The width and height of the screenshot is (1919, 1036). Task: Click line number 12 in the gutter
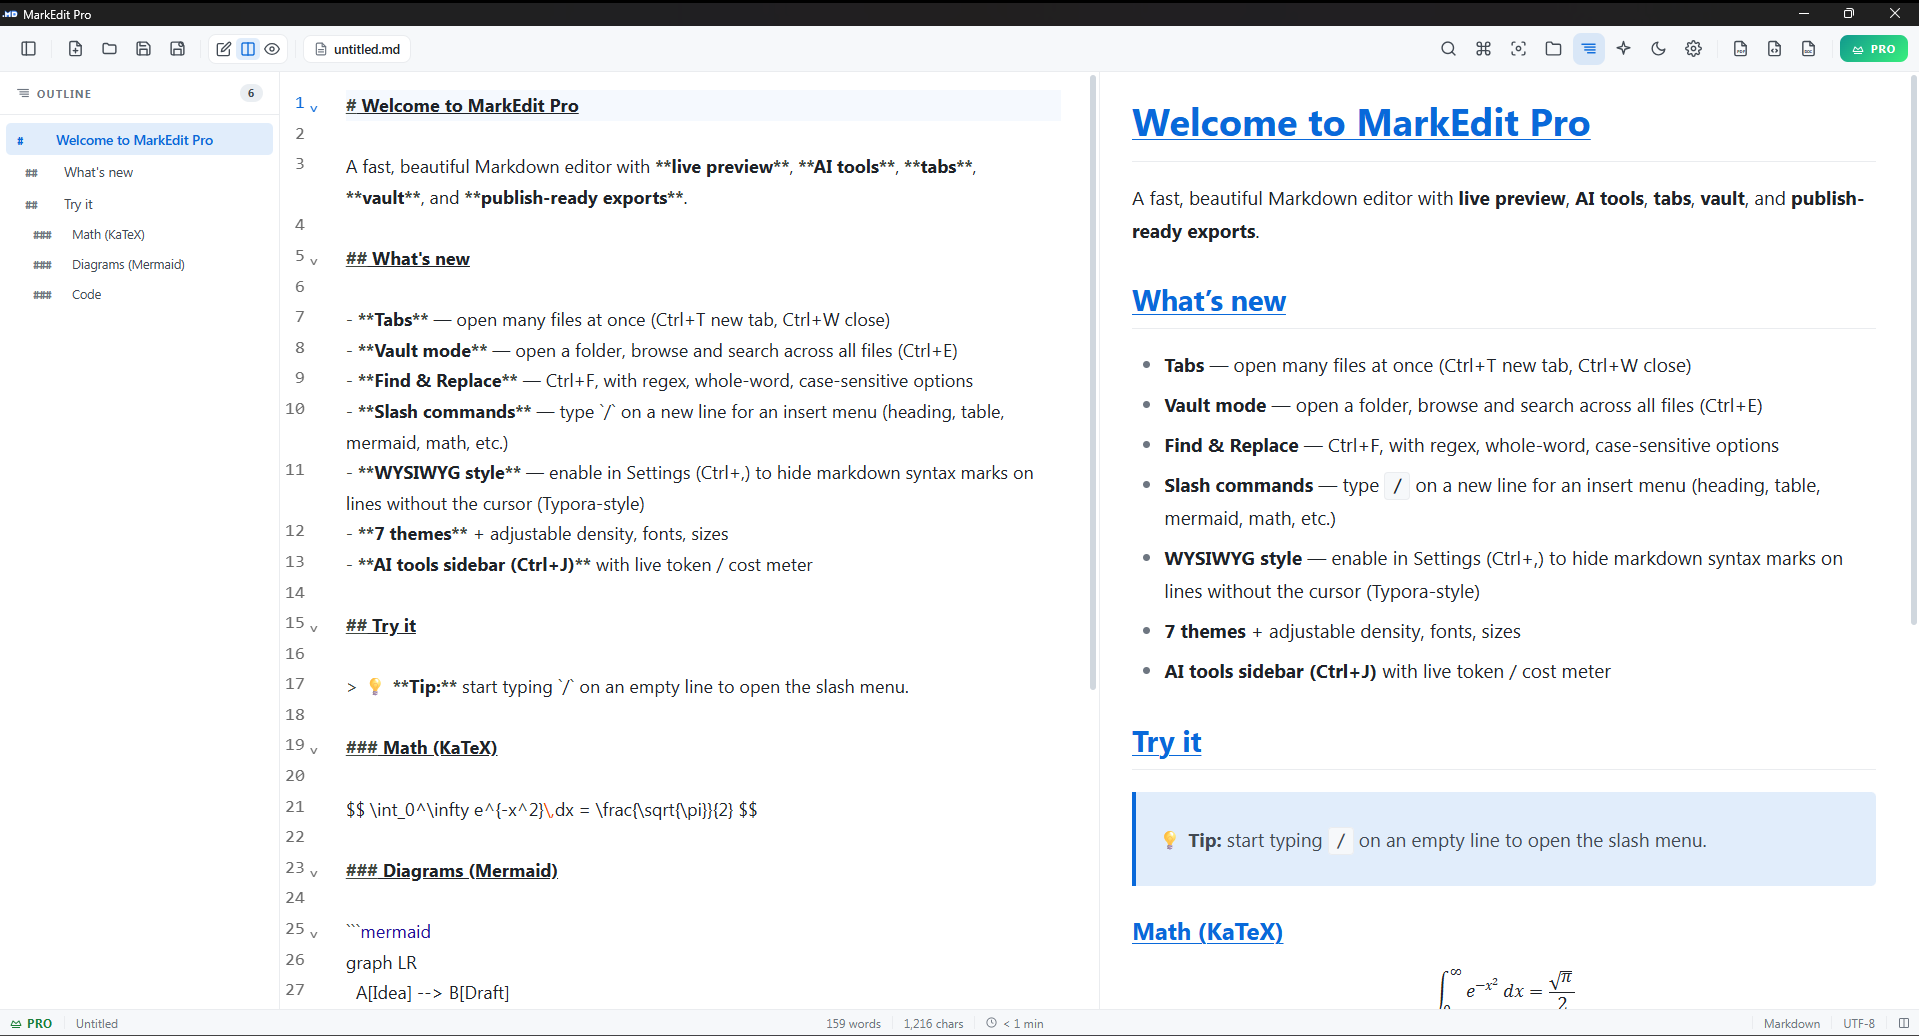295,531
